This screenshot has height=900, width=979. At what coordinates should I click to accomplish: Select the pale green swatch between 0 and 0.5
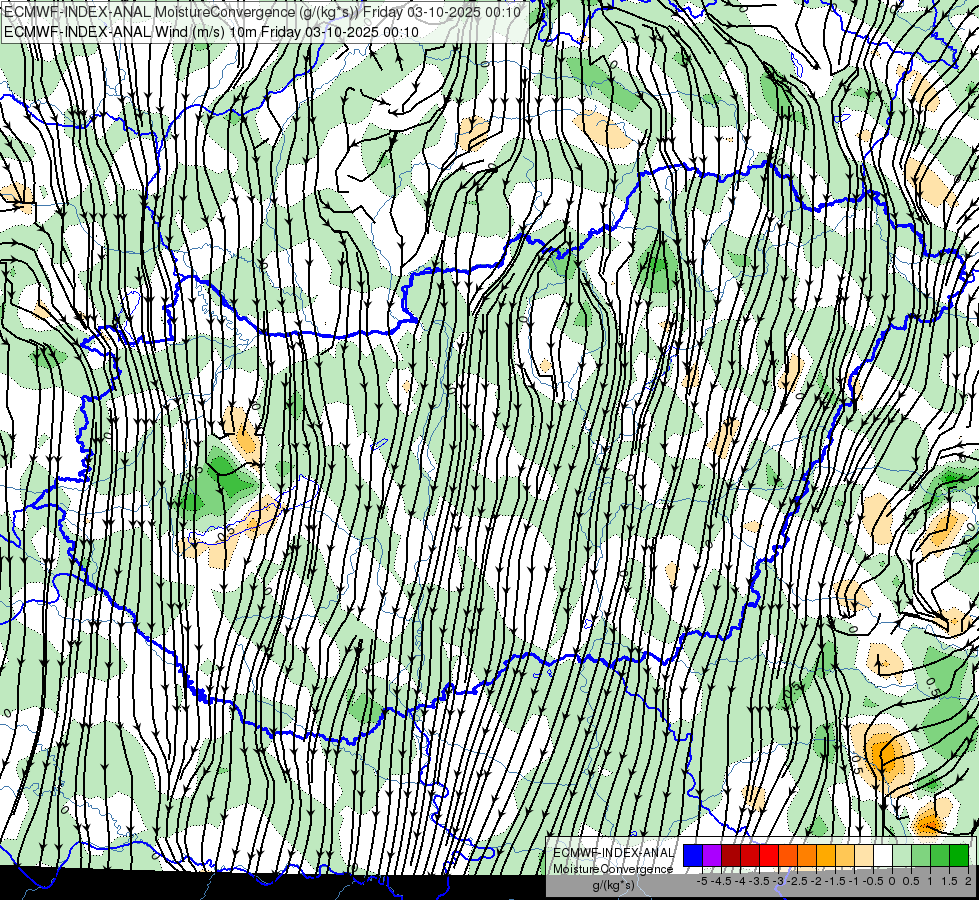(x=902, y=855)
